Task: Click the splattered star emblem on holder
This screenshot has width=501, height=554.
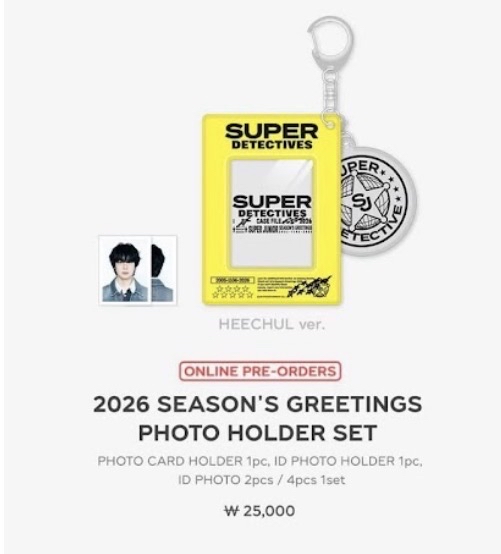Action: coord(310,287)
